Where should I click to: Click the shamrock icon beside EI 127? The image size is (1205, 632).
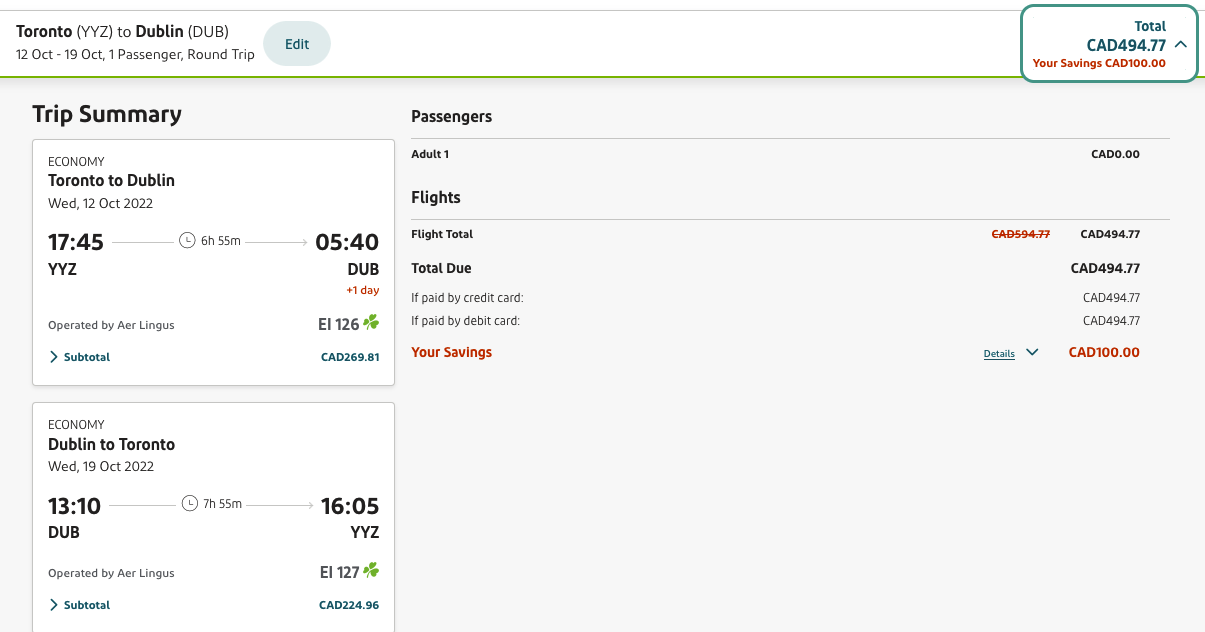pyautogui.click(x=371, y=571)
